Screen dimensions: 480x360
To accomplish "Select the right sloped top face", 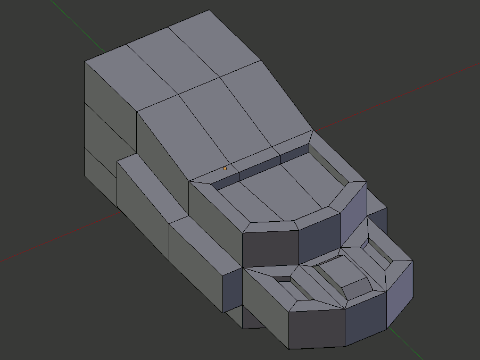I will pos(266,105).
